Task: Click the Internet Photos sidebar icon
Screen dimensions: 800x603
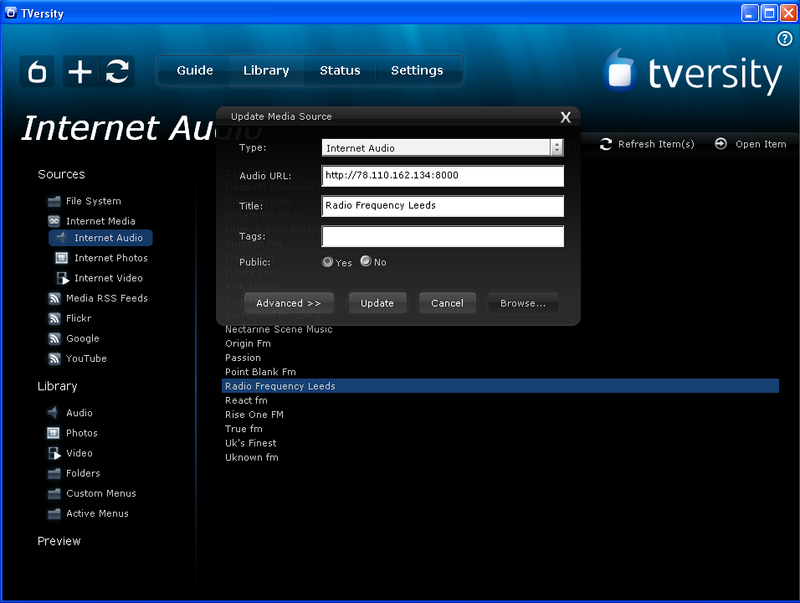Action: [62, 258]
